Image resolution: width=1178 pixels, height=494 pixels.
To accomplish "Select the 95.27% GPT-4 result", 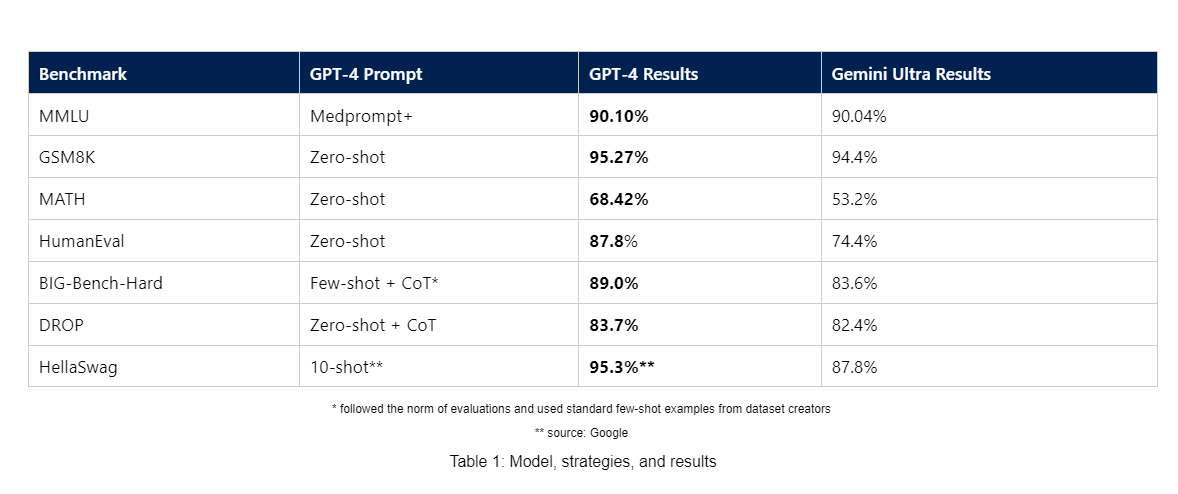I will coord(619,157).
